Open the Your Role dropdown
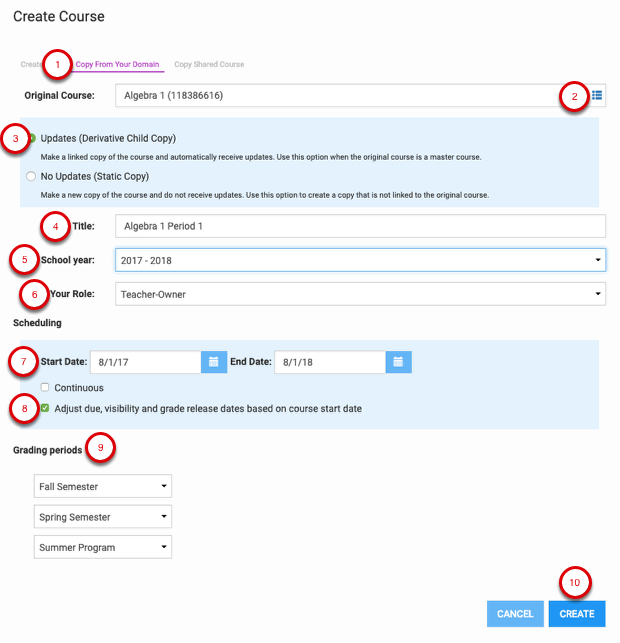 (360, 294)
